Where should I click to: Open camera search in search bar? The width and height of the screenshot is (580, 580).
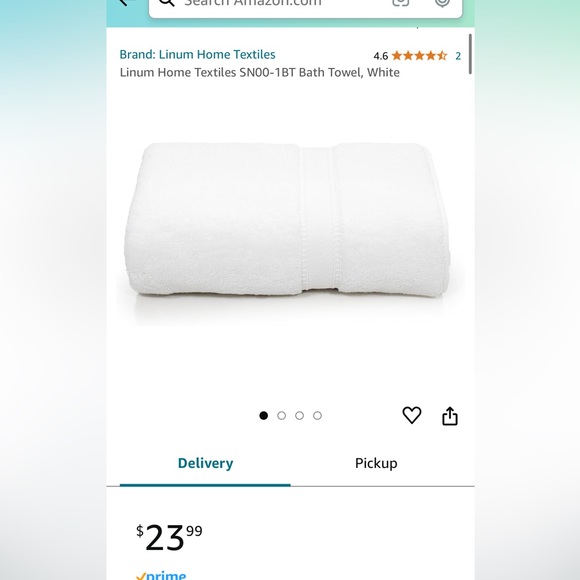click(401, 2)
